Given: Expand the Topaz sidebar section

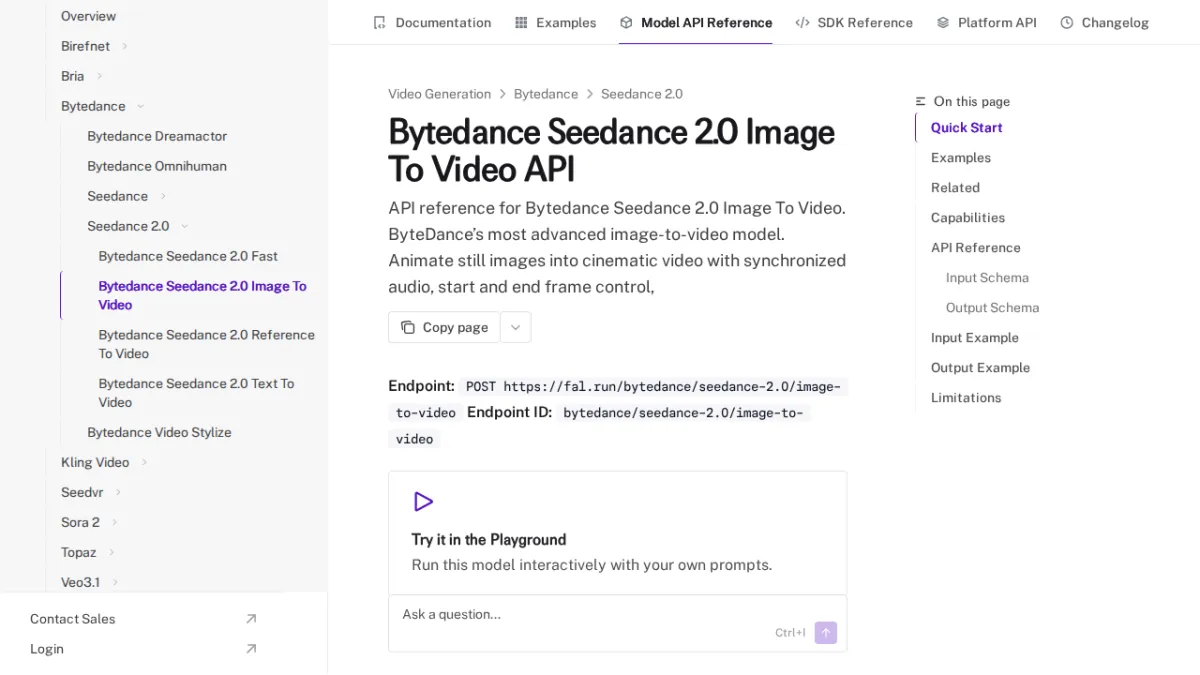Looking at the screenshot, I should 112,552.
